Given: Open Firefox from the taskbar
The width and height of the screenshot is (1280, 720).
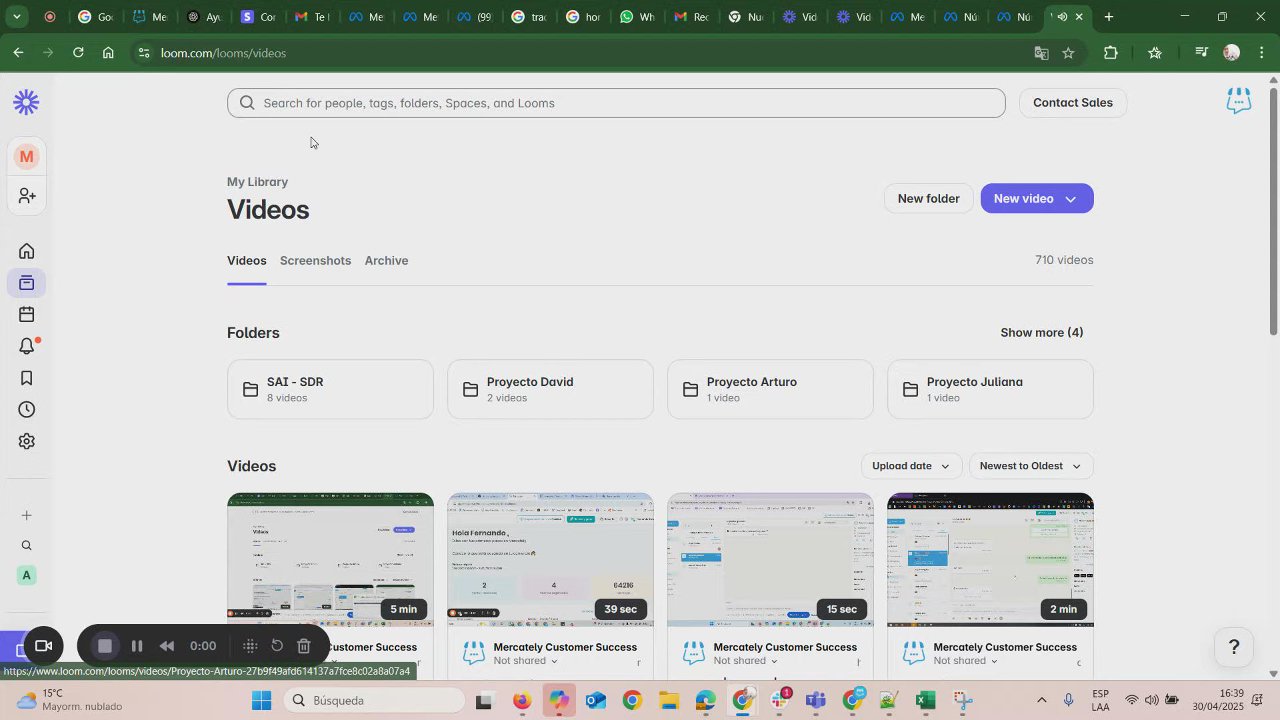Looking at the screenshot, I should coord(522,700).
